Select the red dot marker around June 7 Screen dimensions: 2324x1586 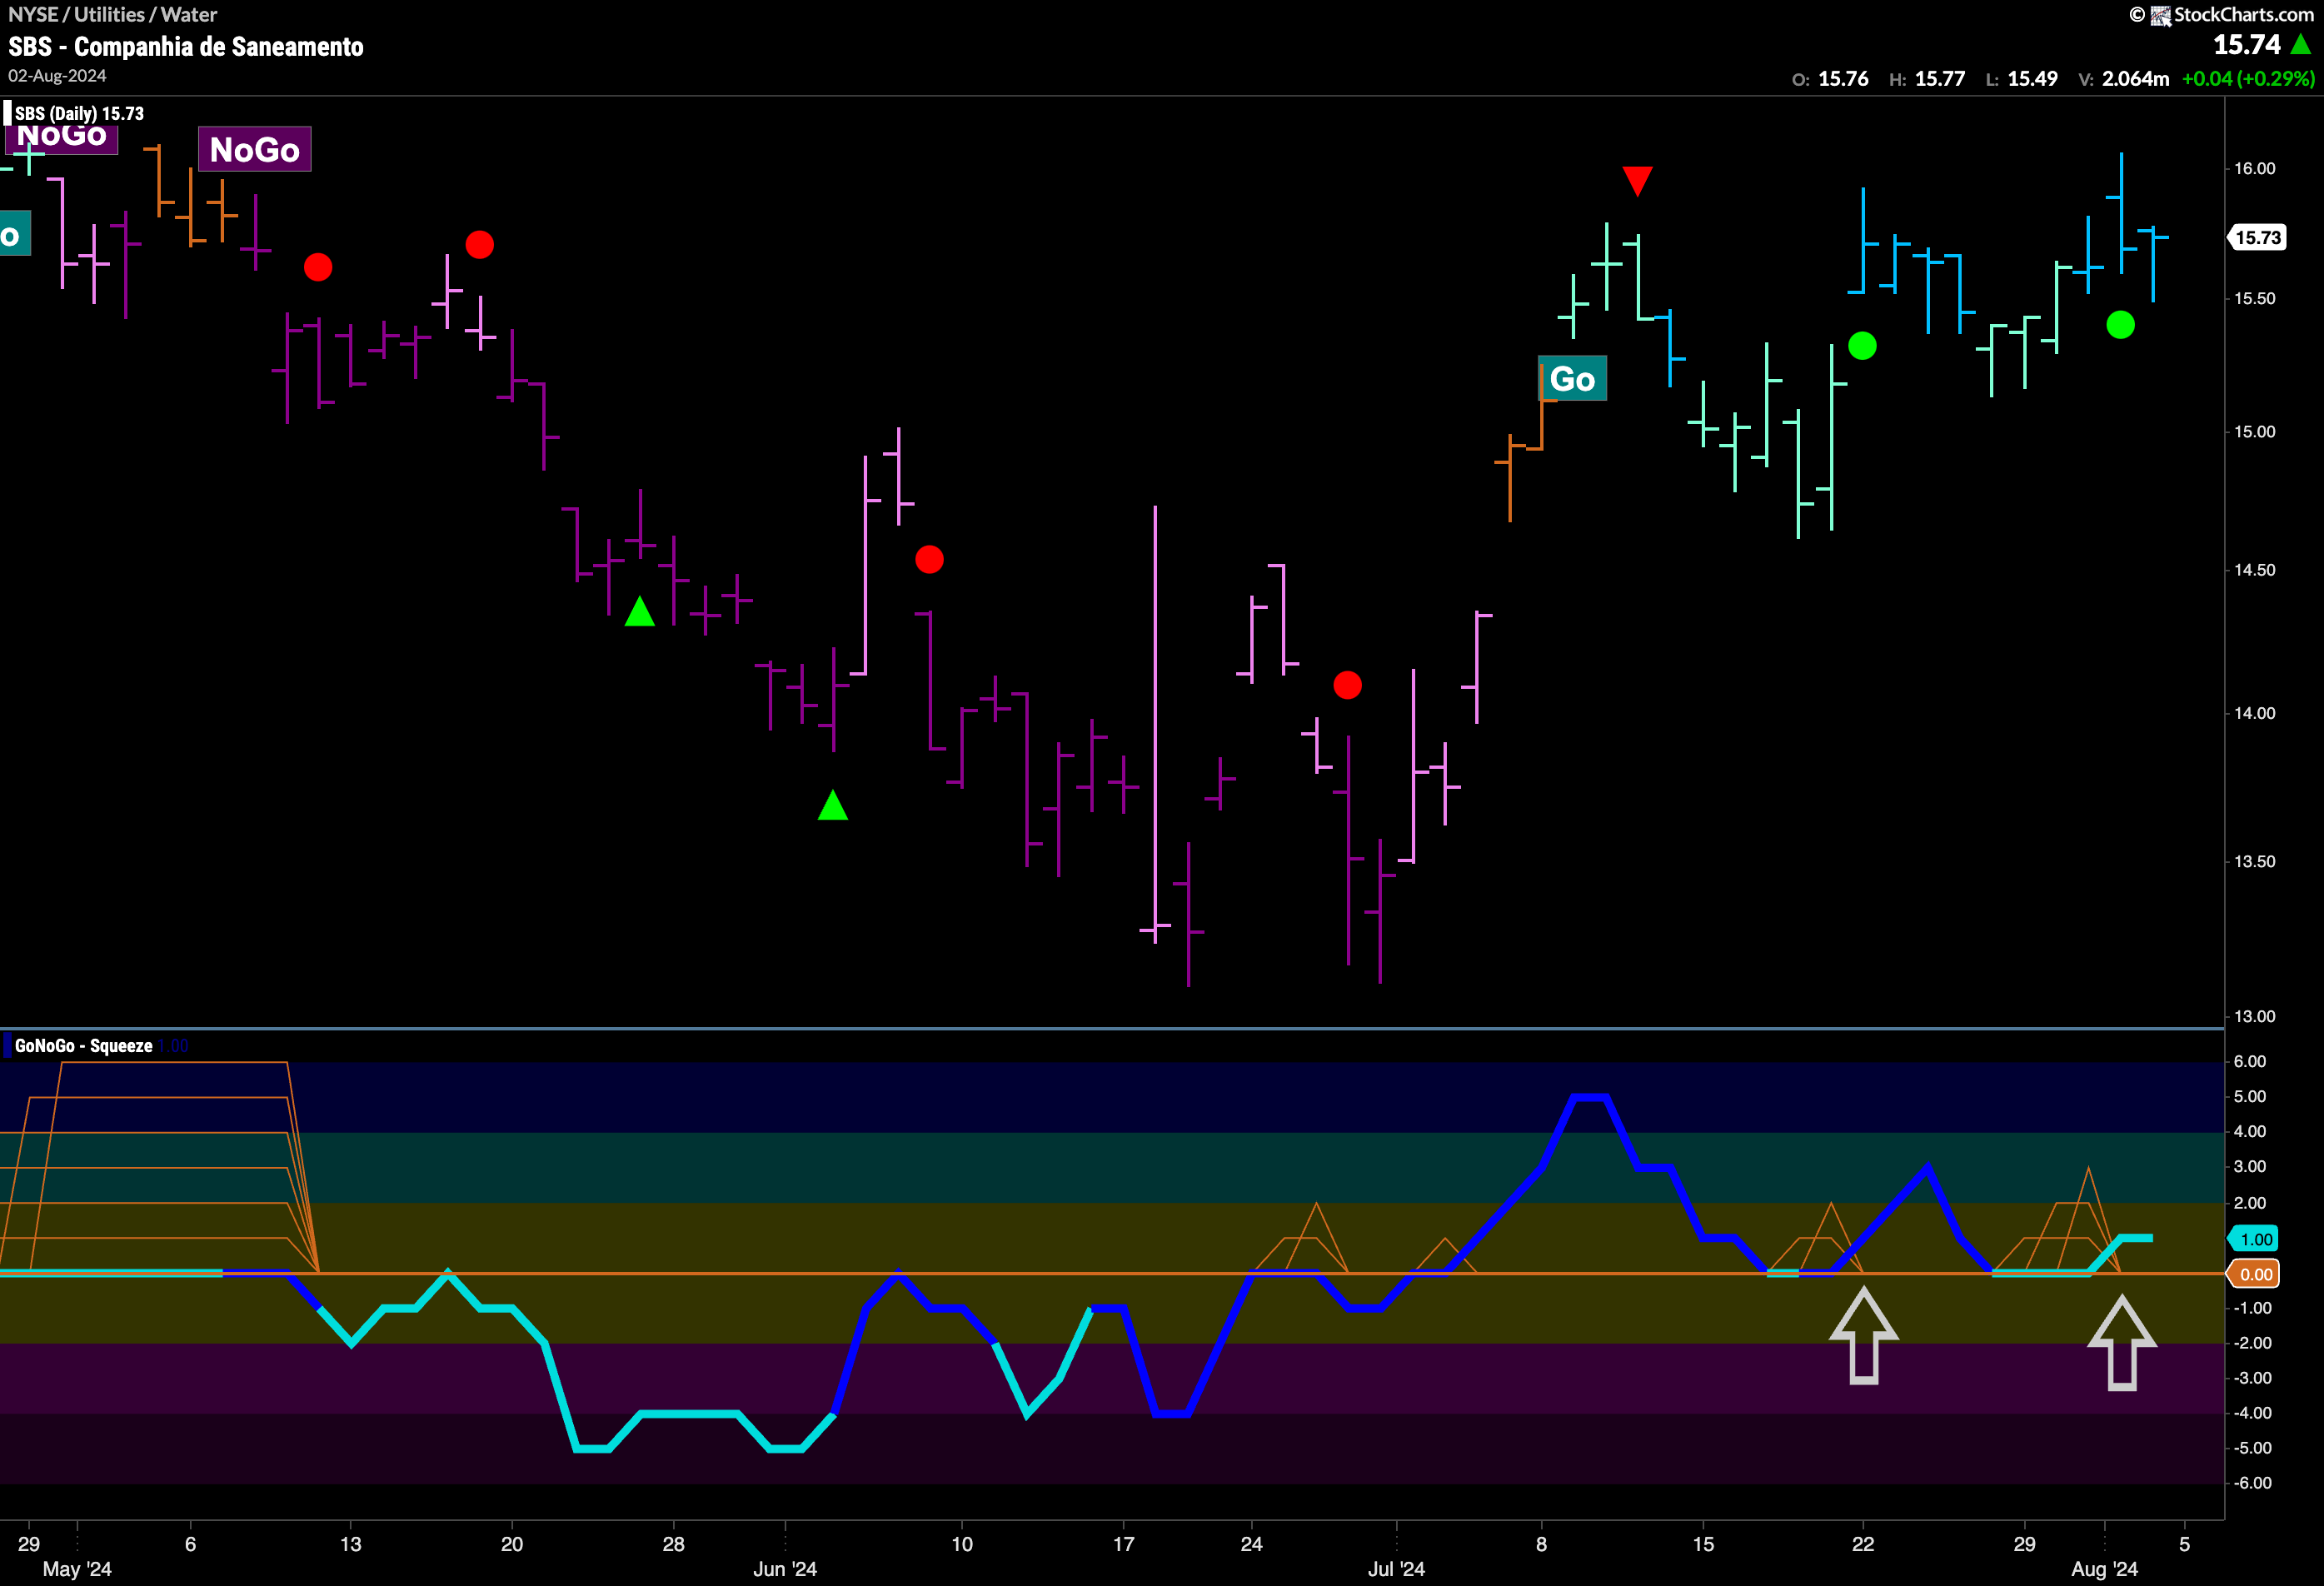[929, 559]
